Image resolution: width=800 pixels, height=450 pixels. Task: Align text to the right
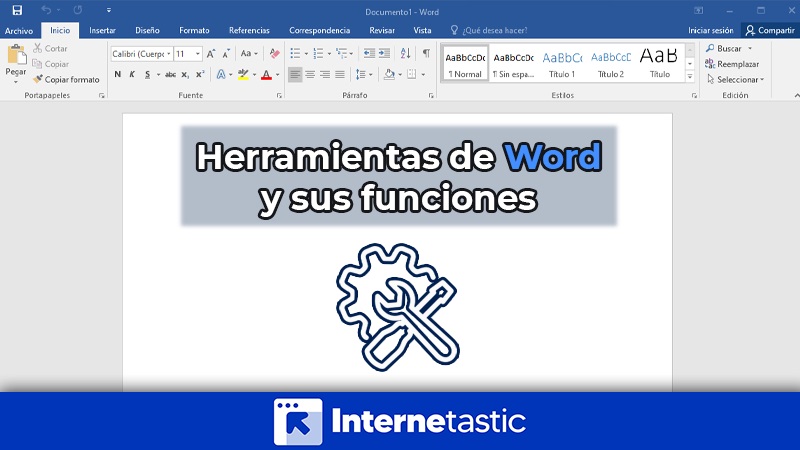pos(325,74)
